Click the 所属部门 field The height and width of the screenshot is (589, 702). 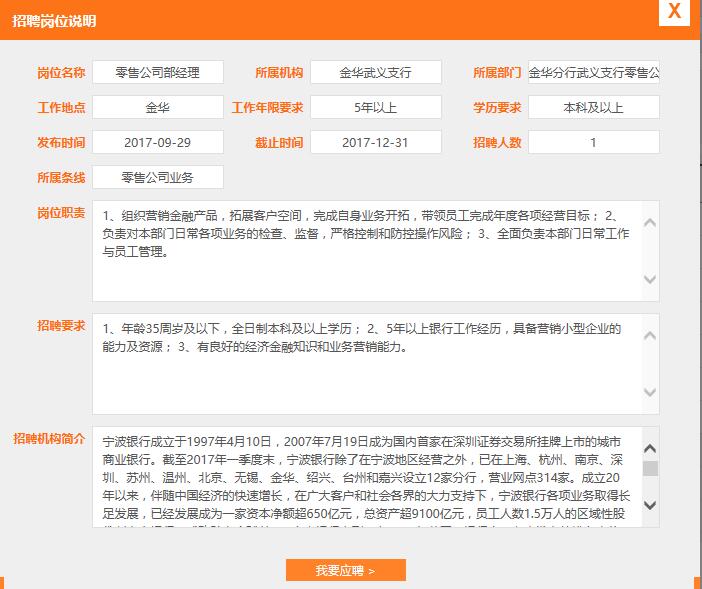point(593,73)
